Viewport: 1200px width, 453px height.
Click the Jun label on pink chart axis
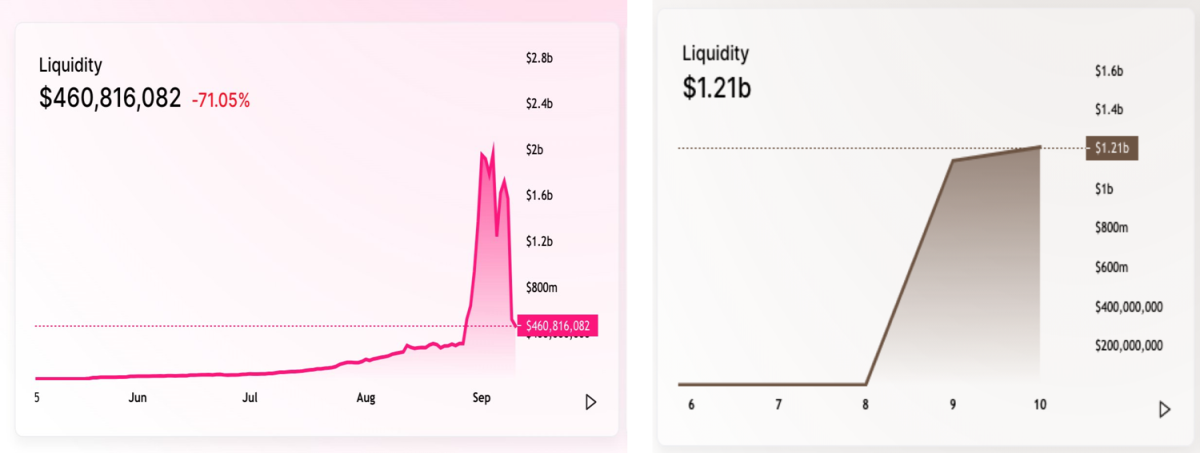pyautogui.click(x=138, y=397)
